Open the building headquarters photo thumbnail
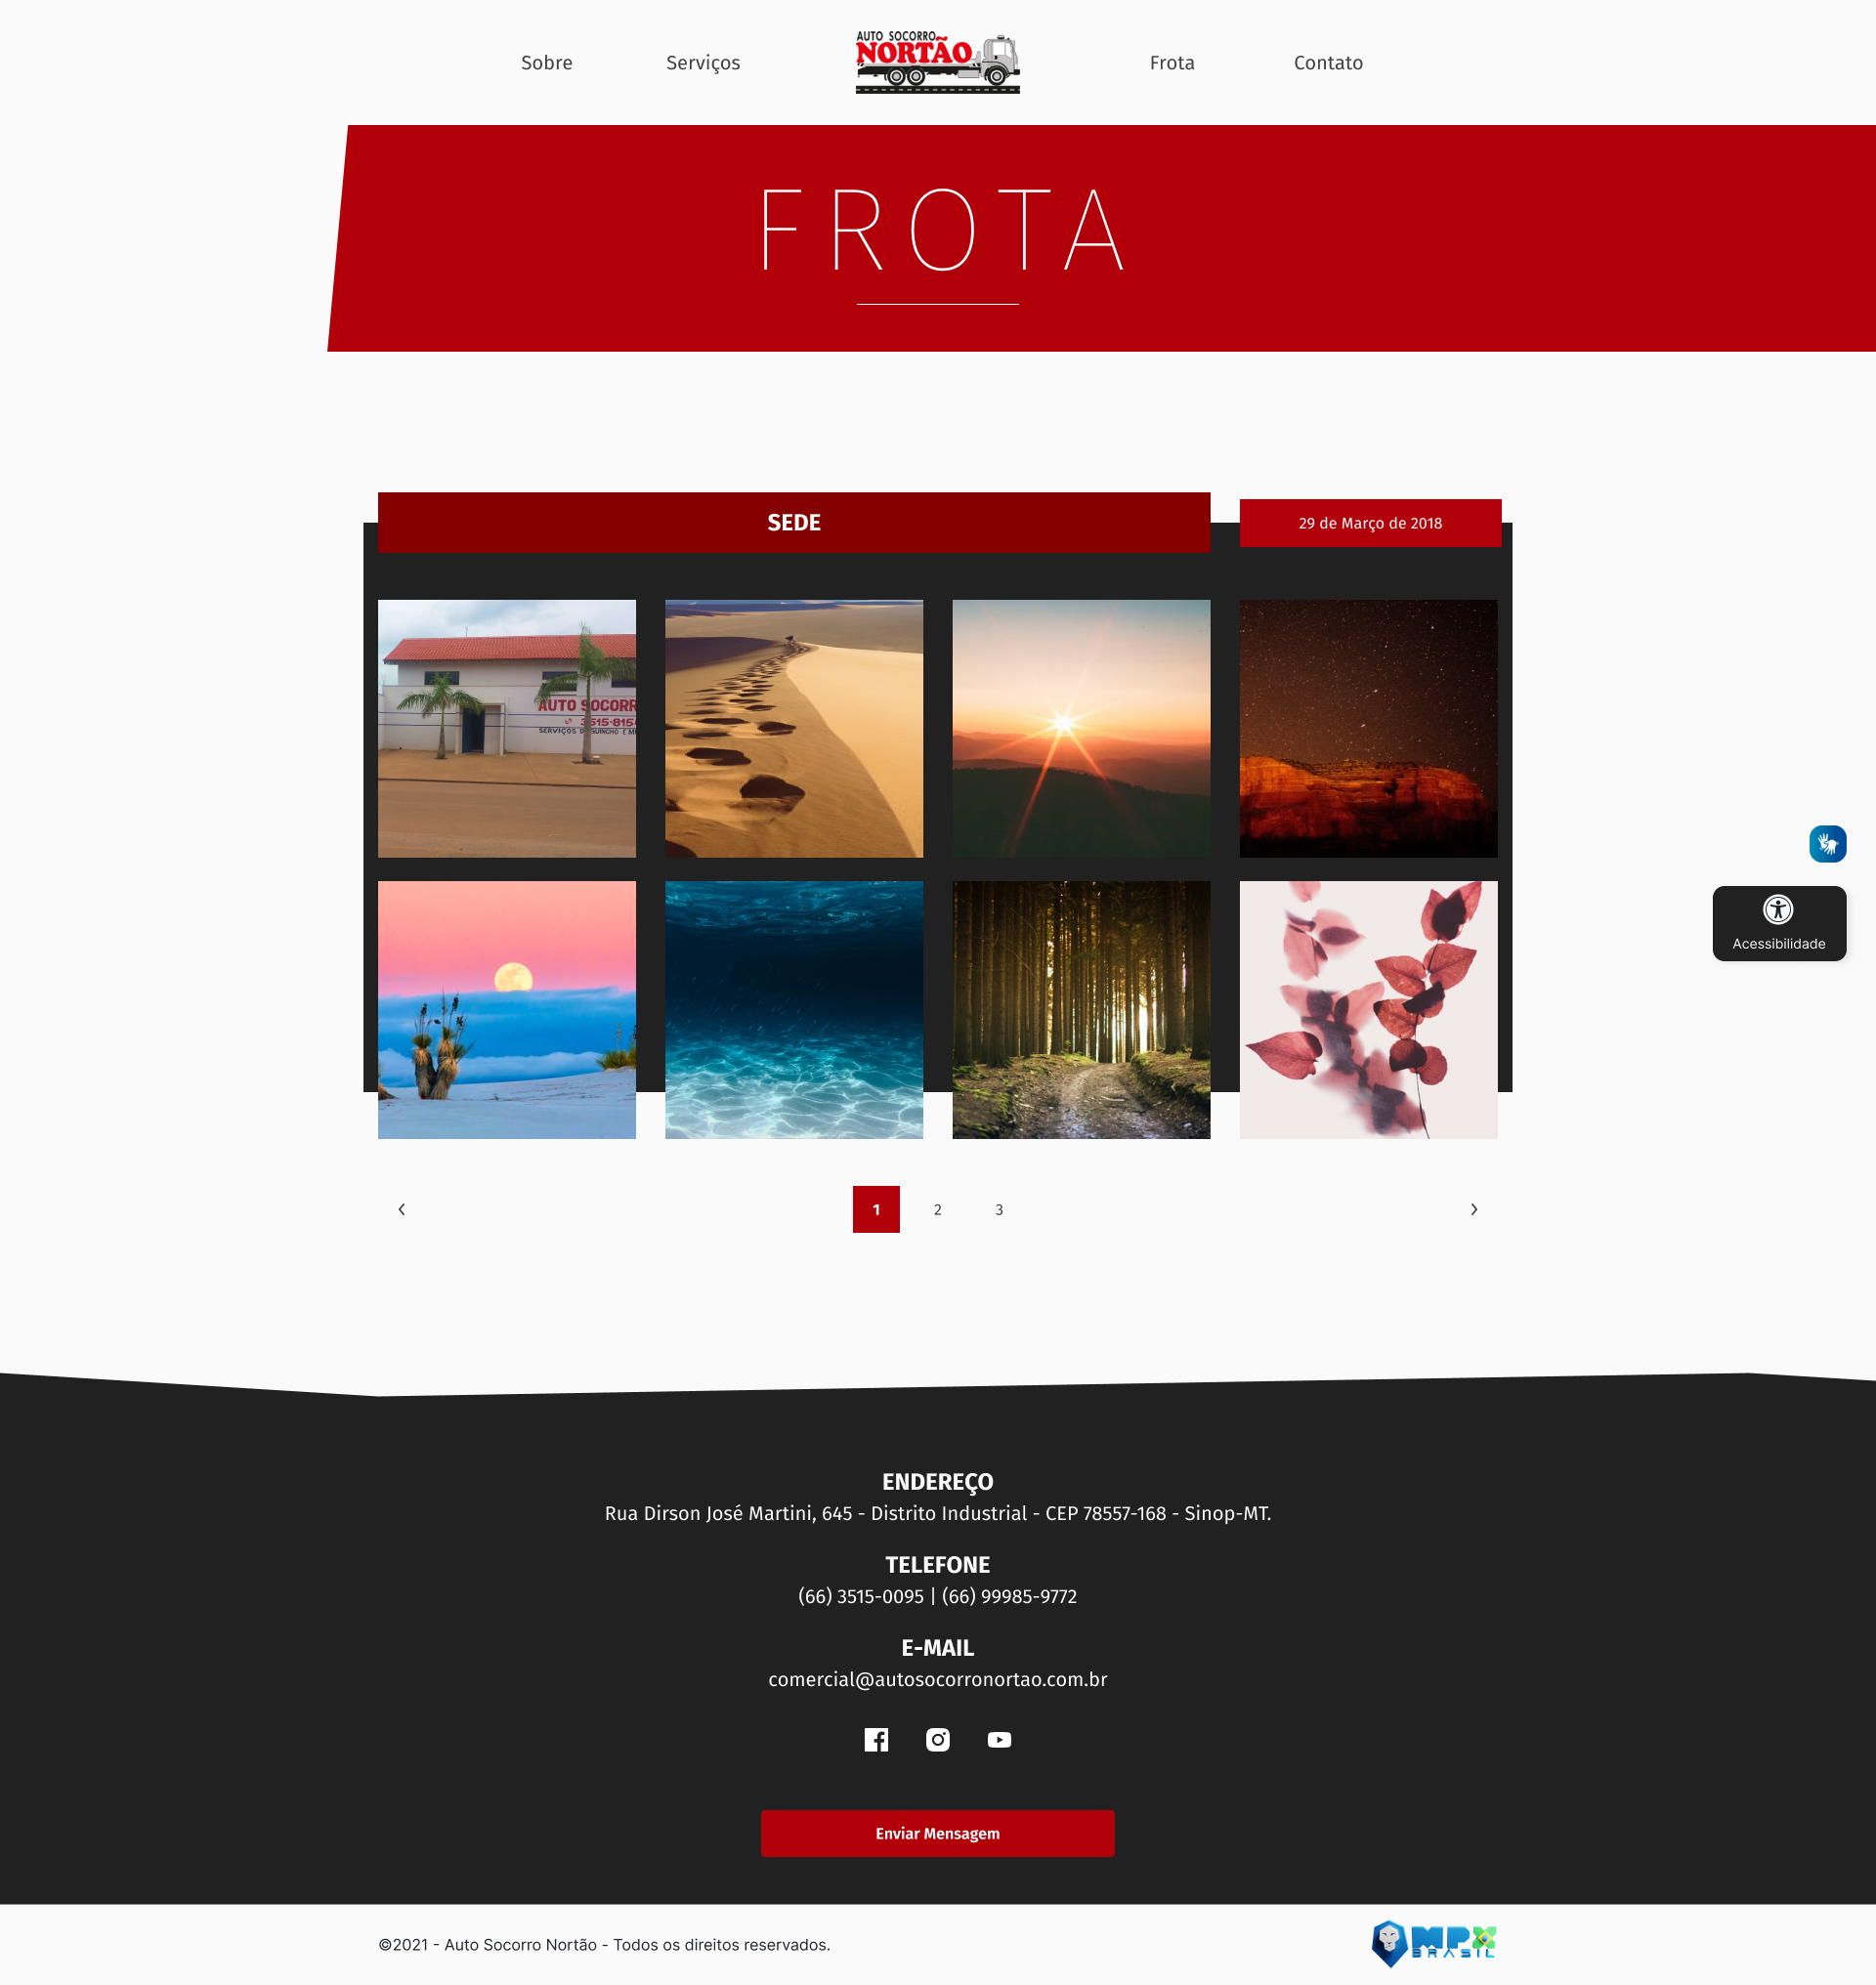Screen dimensions: 1876x1985 click(x=506, y=728)
